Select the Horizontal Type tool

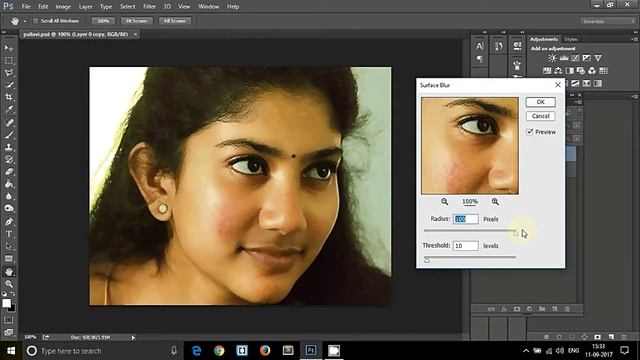pos(9,234)
